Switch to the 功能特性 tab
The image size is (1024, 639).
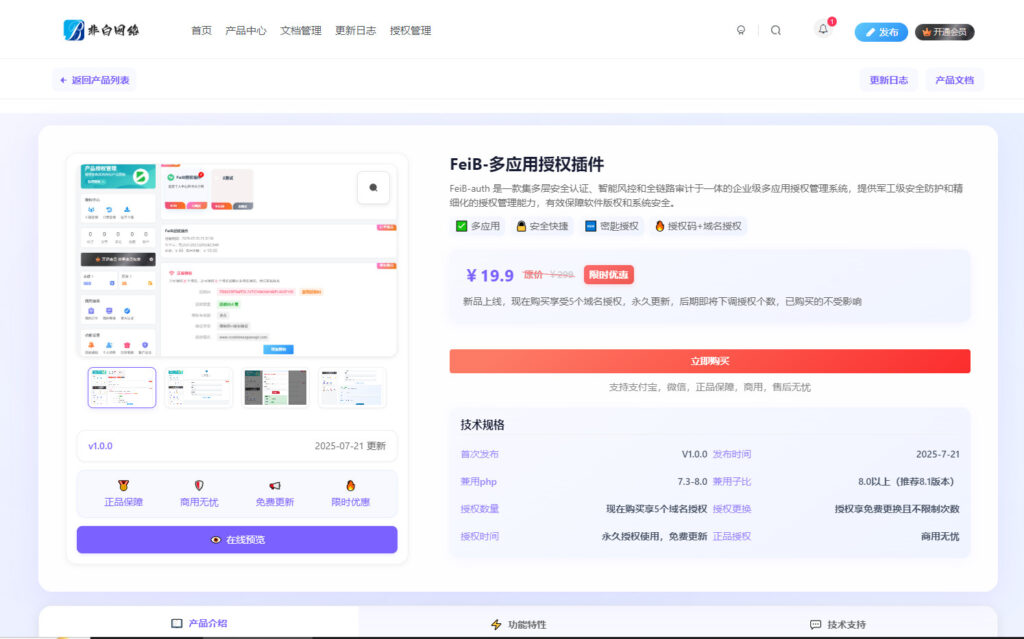click(x=518, y=624)
